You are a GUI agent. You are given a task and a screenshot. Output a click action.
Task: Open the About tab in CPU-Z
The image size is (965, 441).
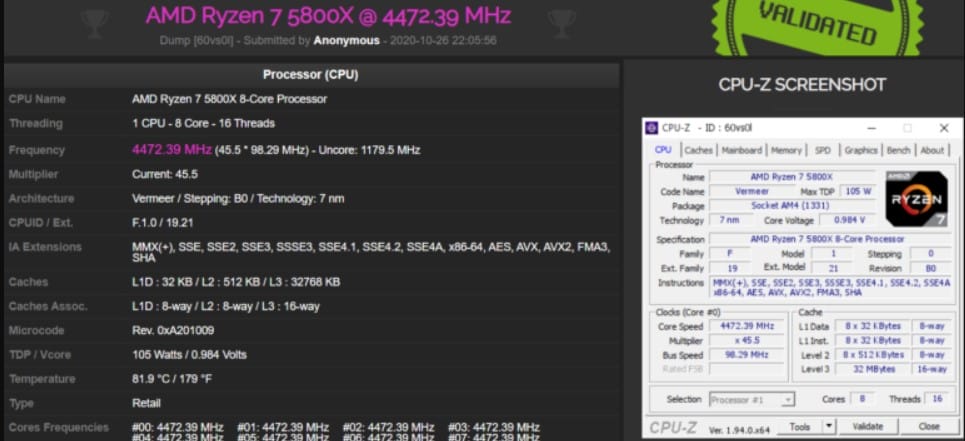point(932,150)
